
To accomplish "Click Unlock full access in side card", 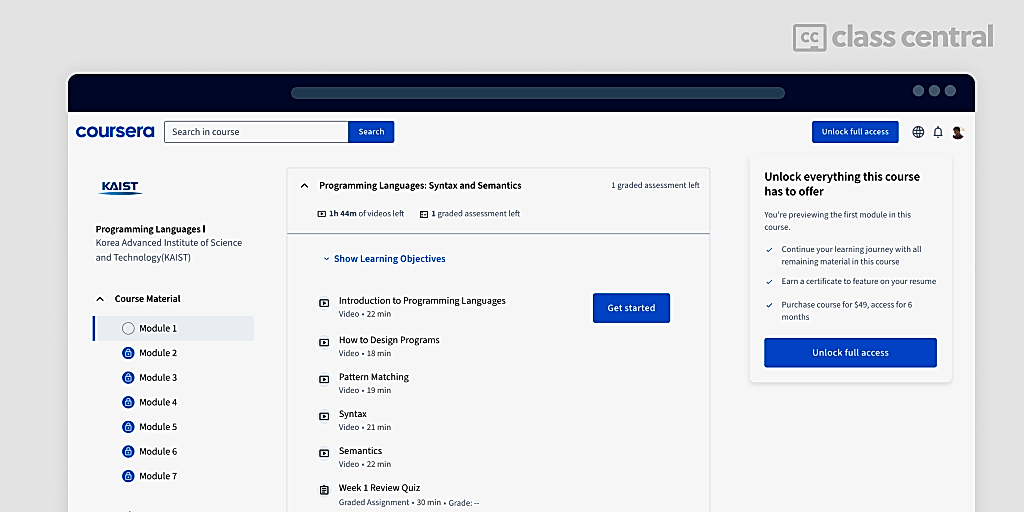I will coord(850,353).
